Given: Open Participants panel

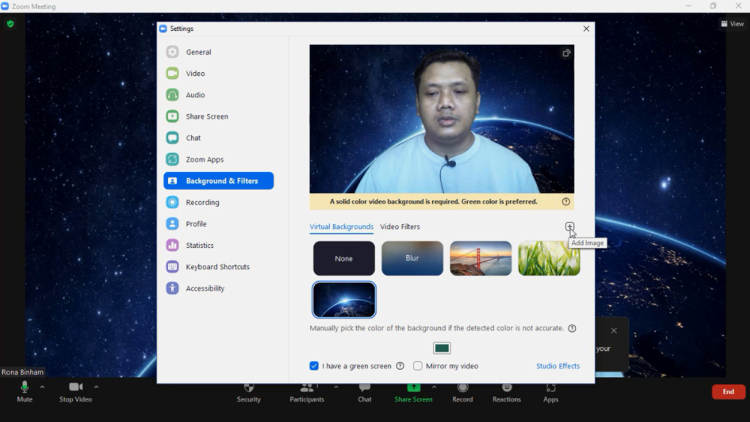Looking at the screenshot, I should coord(307,393).
